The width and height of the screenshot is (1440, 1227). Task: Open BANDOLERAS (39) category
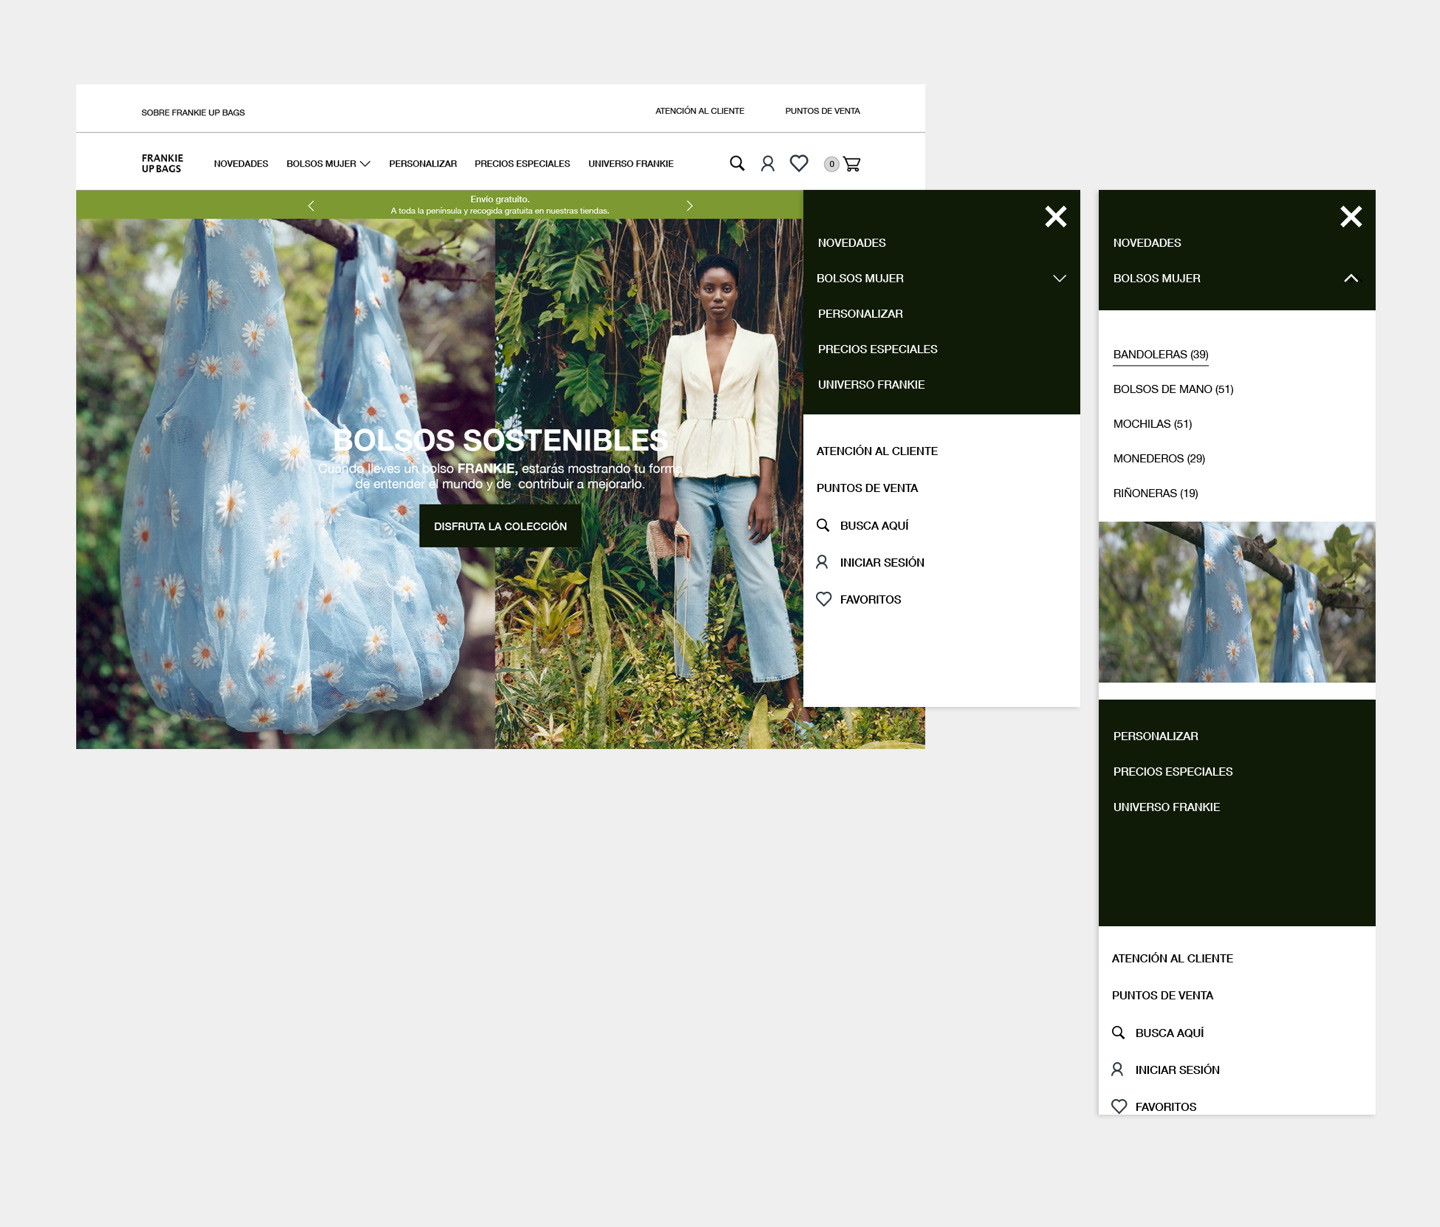coord(1161,354)
